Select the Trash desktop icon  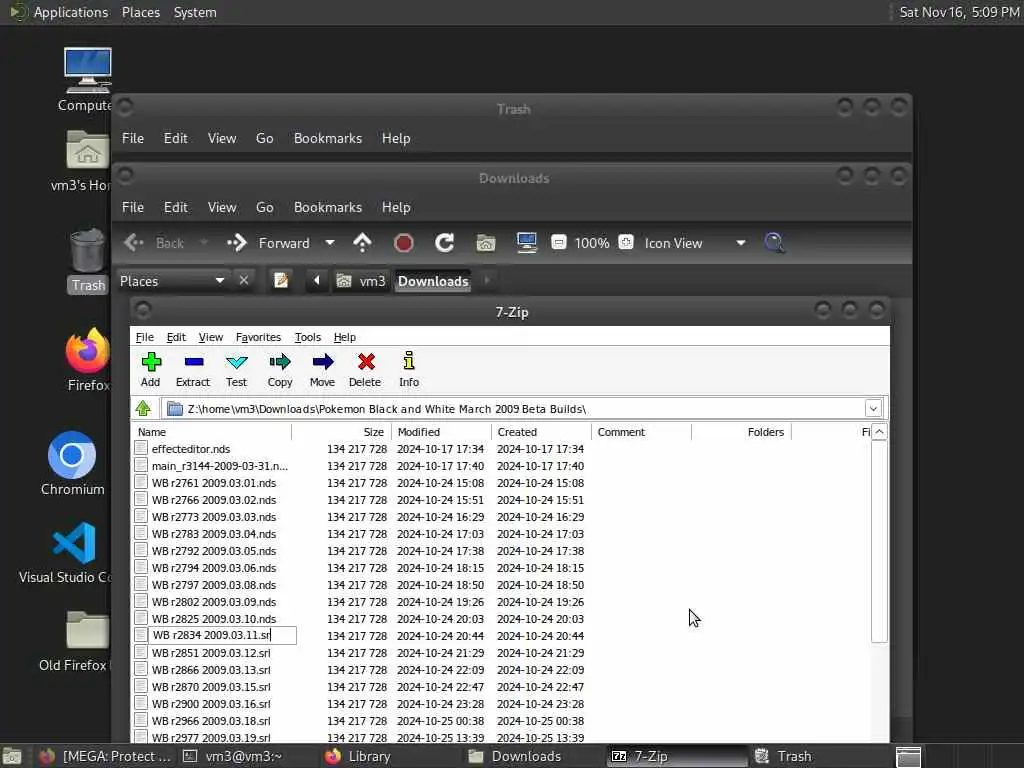pyautogui.click(x=88, y=261)
